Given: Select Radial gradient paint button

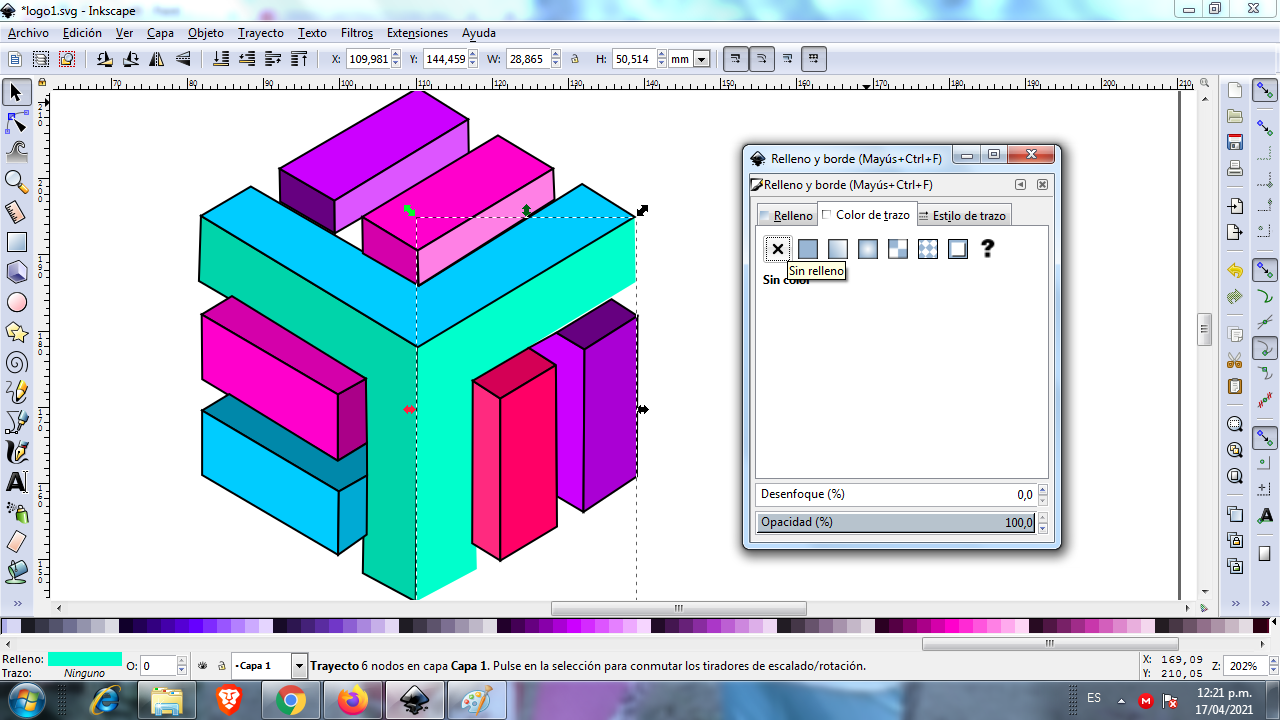Looking at the screenshot, I should 868,249.
